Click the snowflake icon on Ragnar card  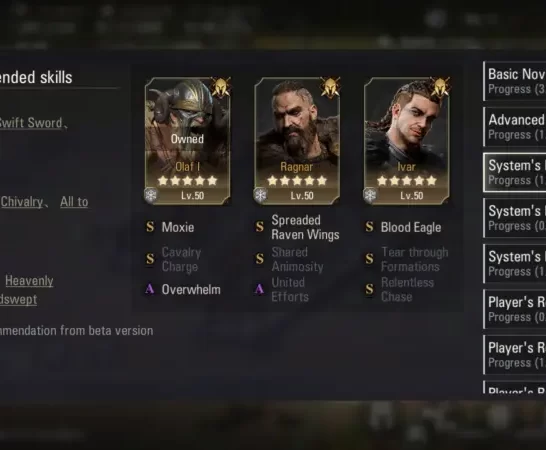(x=260, y=195)
